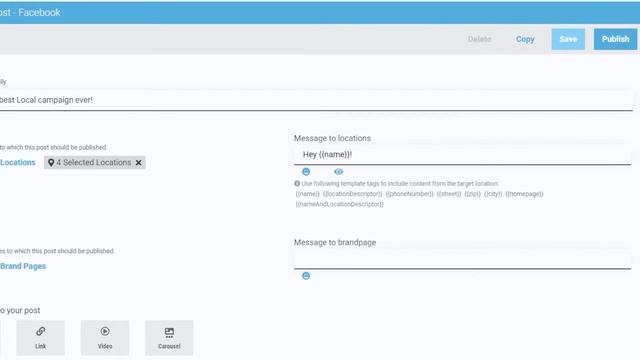Add a Video attachment to post
The height and width of the screenshot is (360, 640).
105,338
